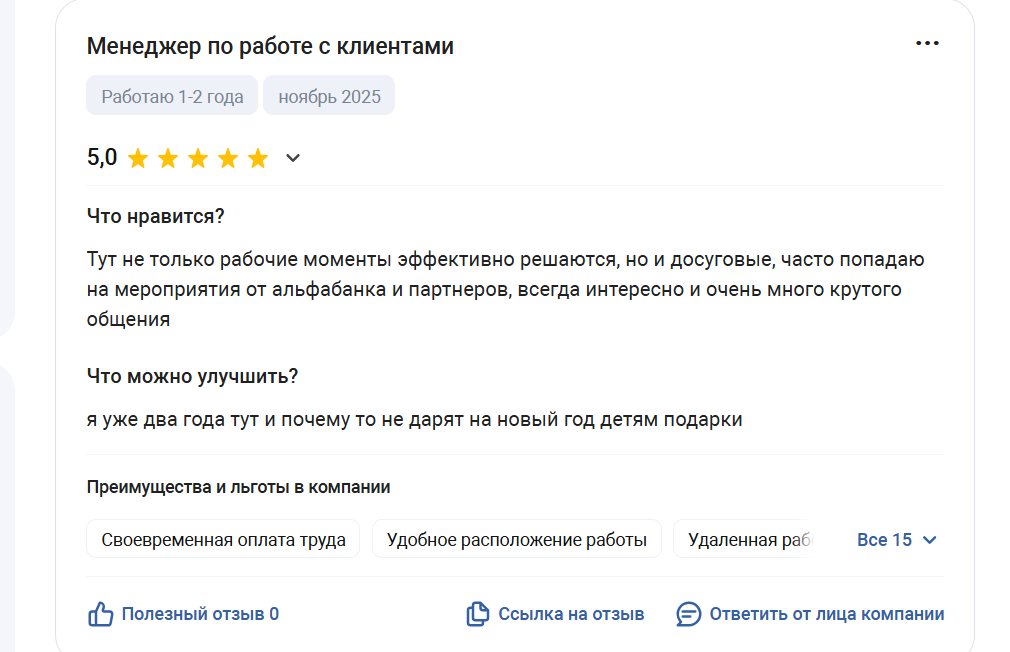Click the speech bubble reply icon

coord(689,614)
